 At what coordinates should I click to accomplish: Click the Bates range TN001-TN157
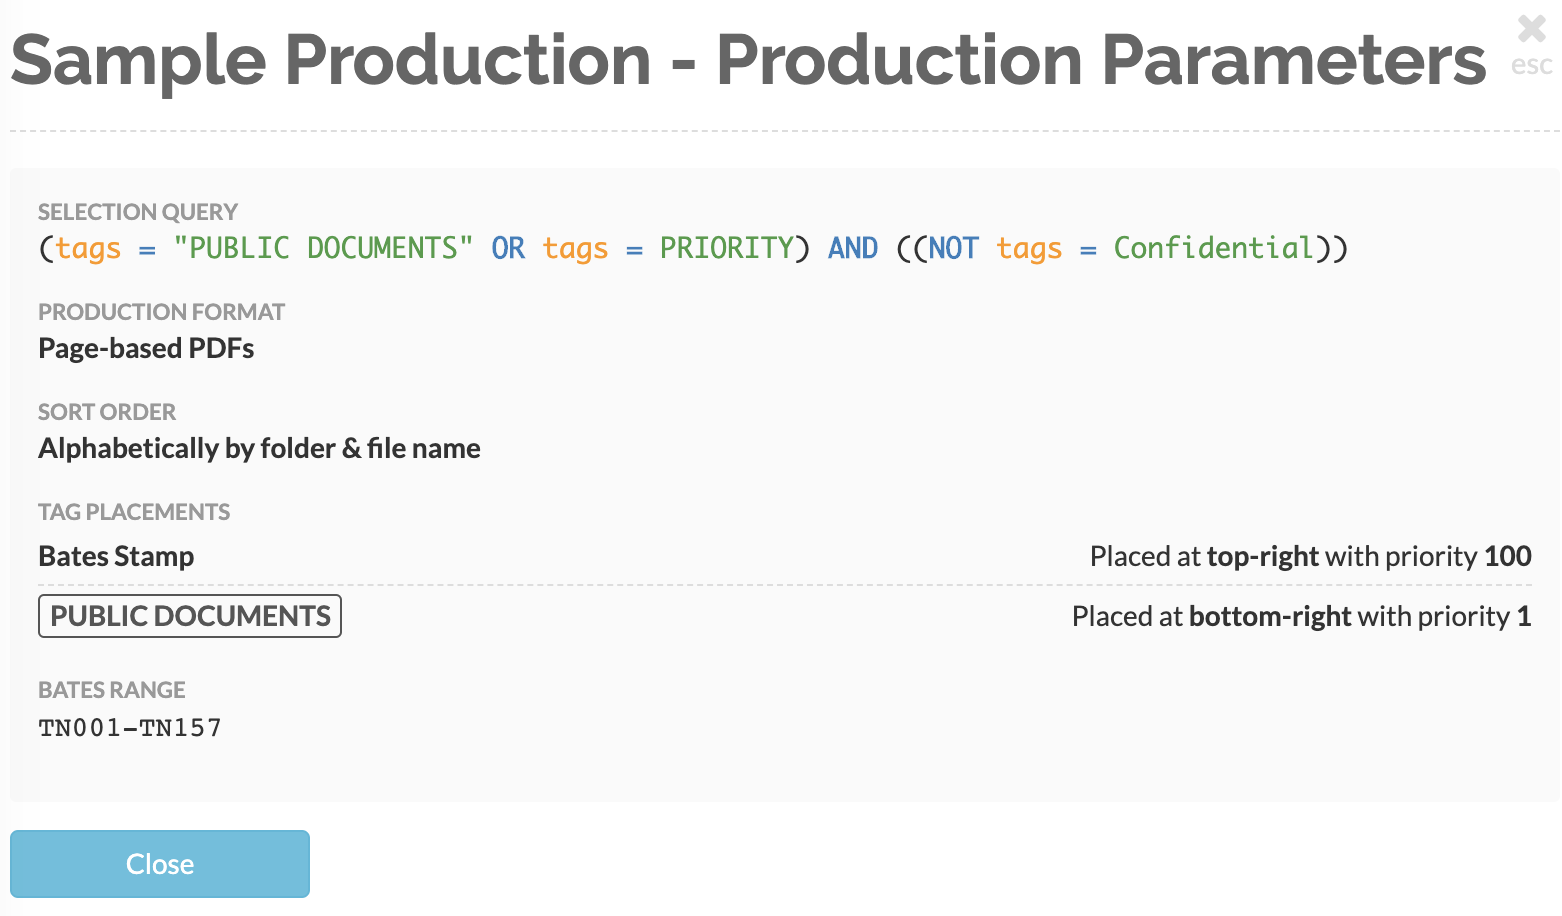pyautogui.click(x=130, y=728)
